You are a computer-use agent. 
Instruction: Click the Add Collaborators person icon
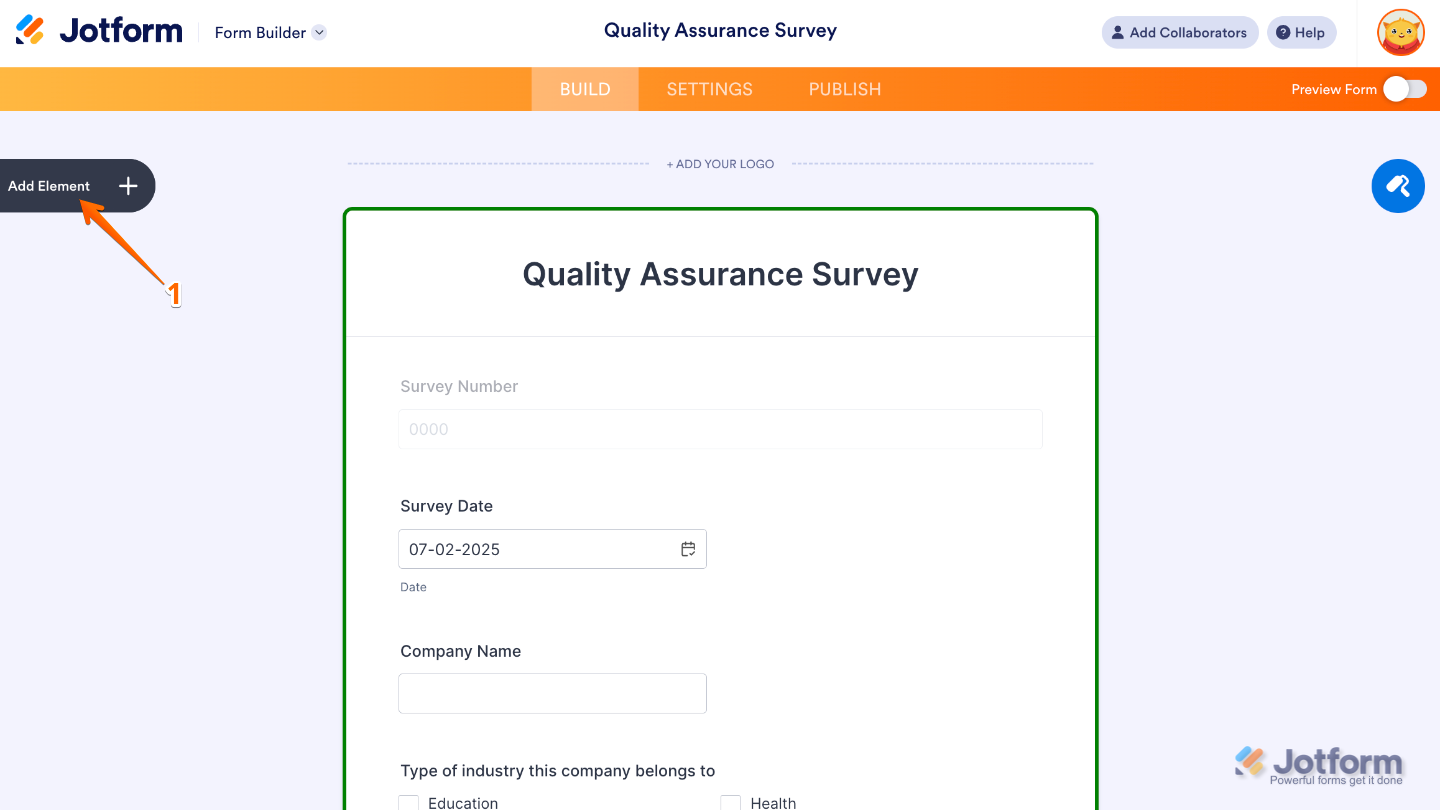click(x=1118, y=32)
